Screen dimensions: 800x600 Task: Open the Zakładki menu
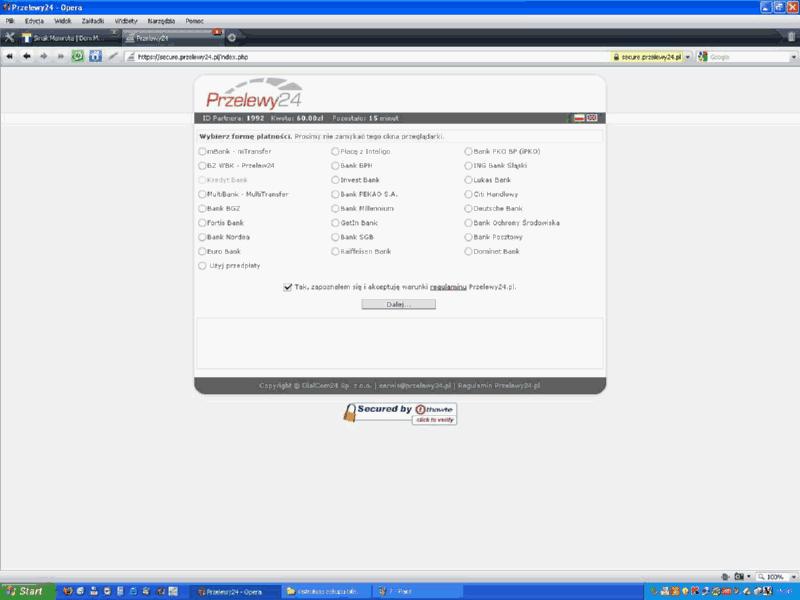92,20
